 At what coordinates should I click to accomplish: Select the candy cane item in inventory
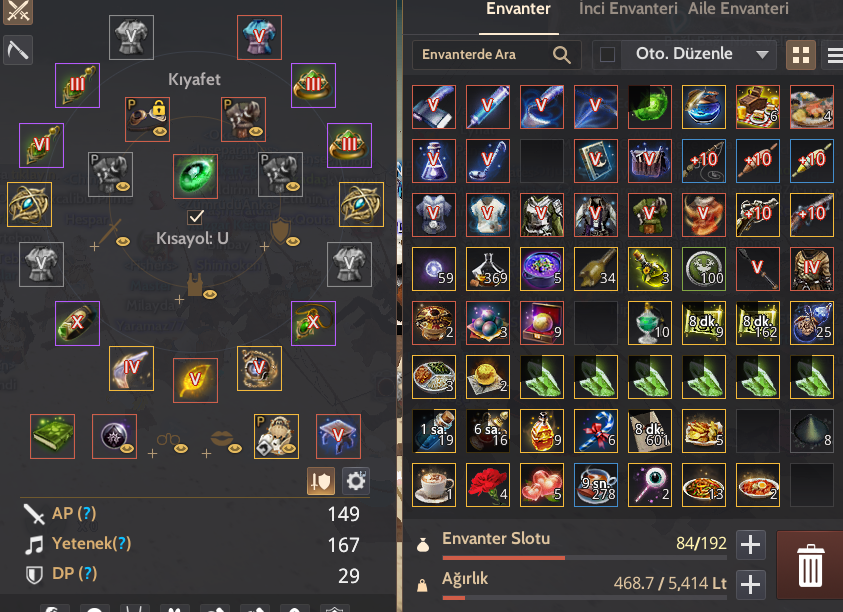click(x=596, y=431)
